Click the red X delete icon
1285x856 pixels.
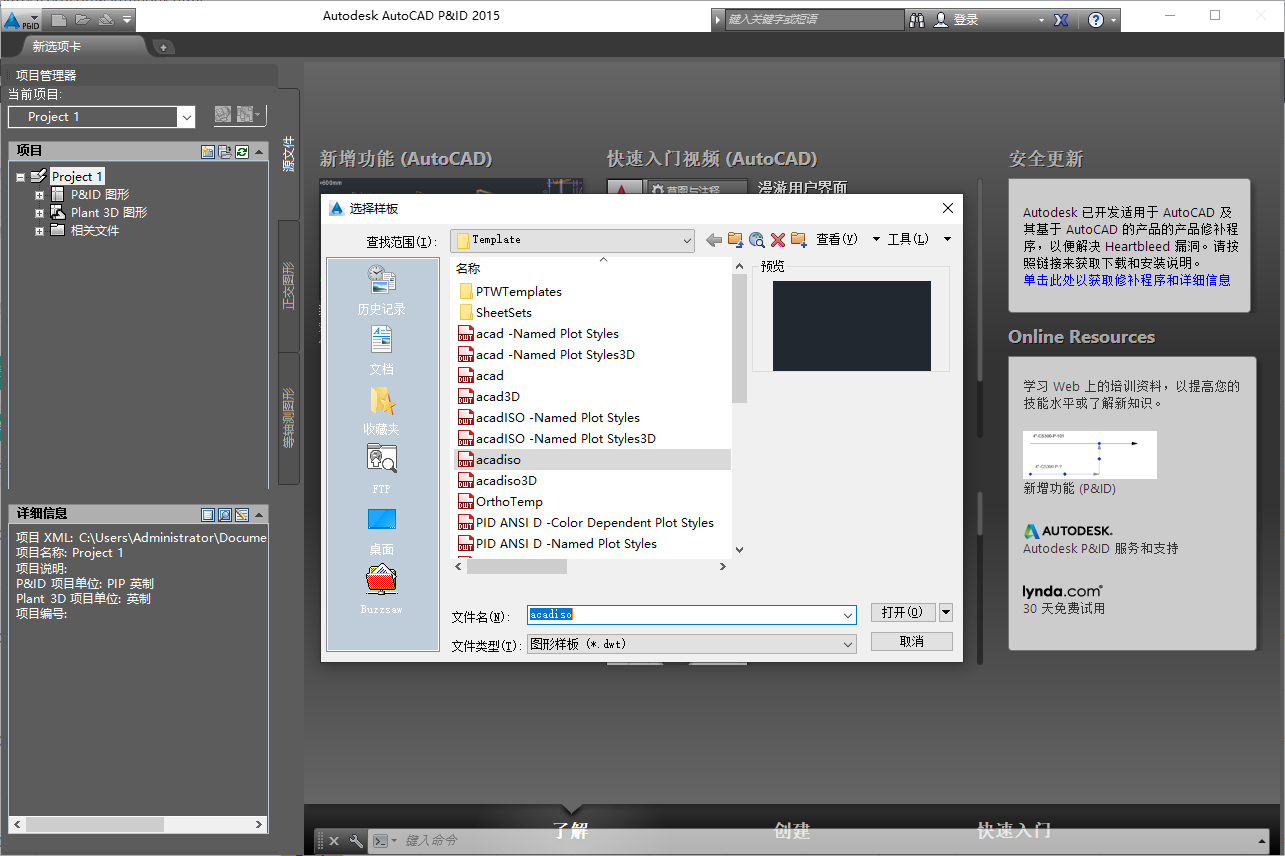[778, 239]
